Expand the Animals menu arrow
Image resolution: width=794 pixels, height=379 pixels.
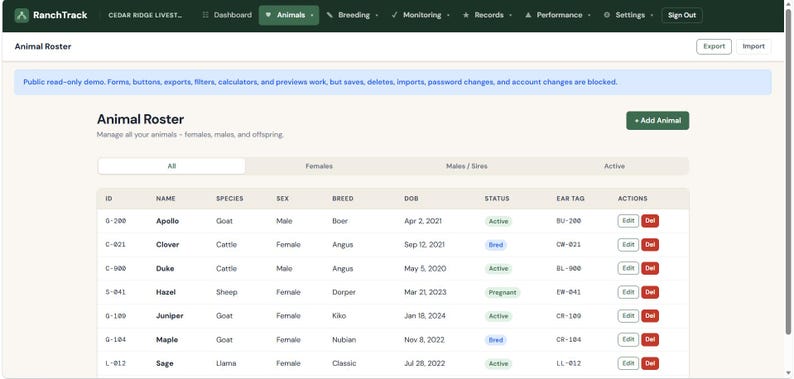coord(312,16)
